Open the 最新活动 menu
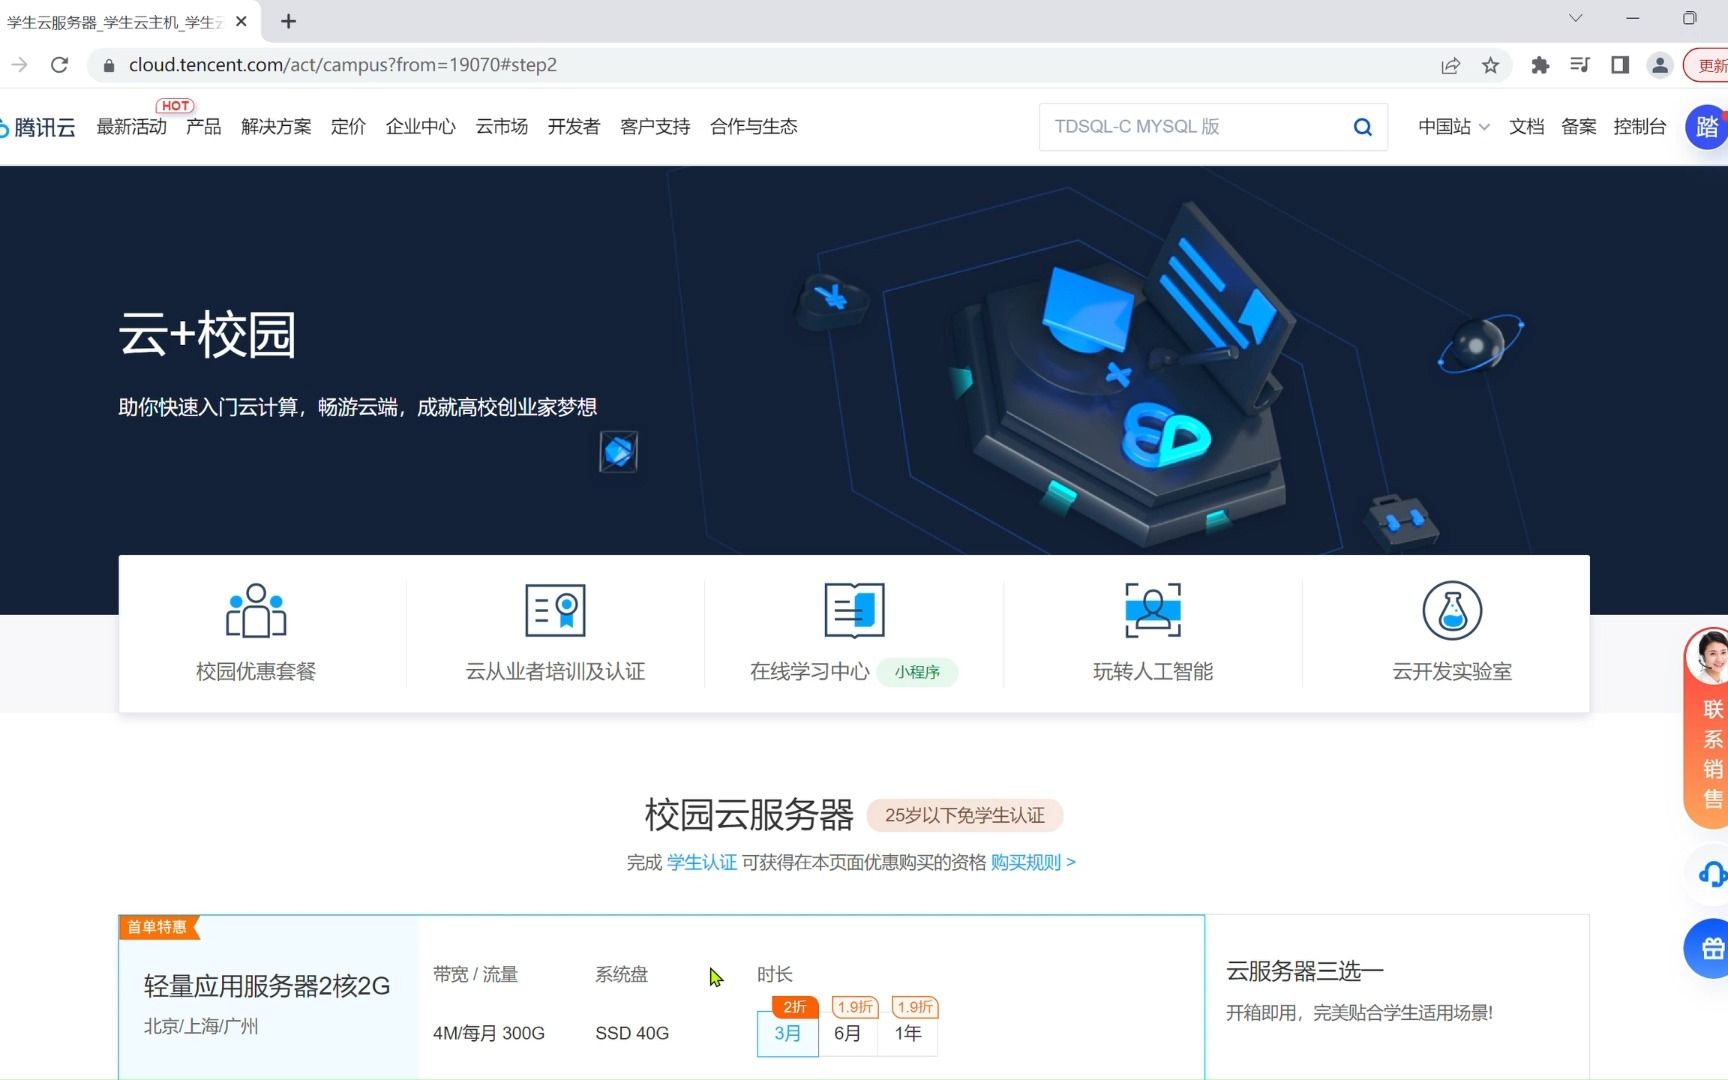 131,126
